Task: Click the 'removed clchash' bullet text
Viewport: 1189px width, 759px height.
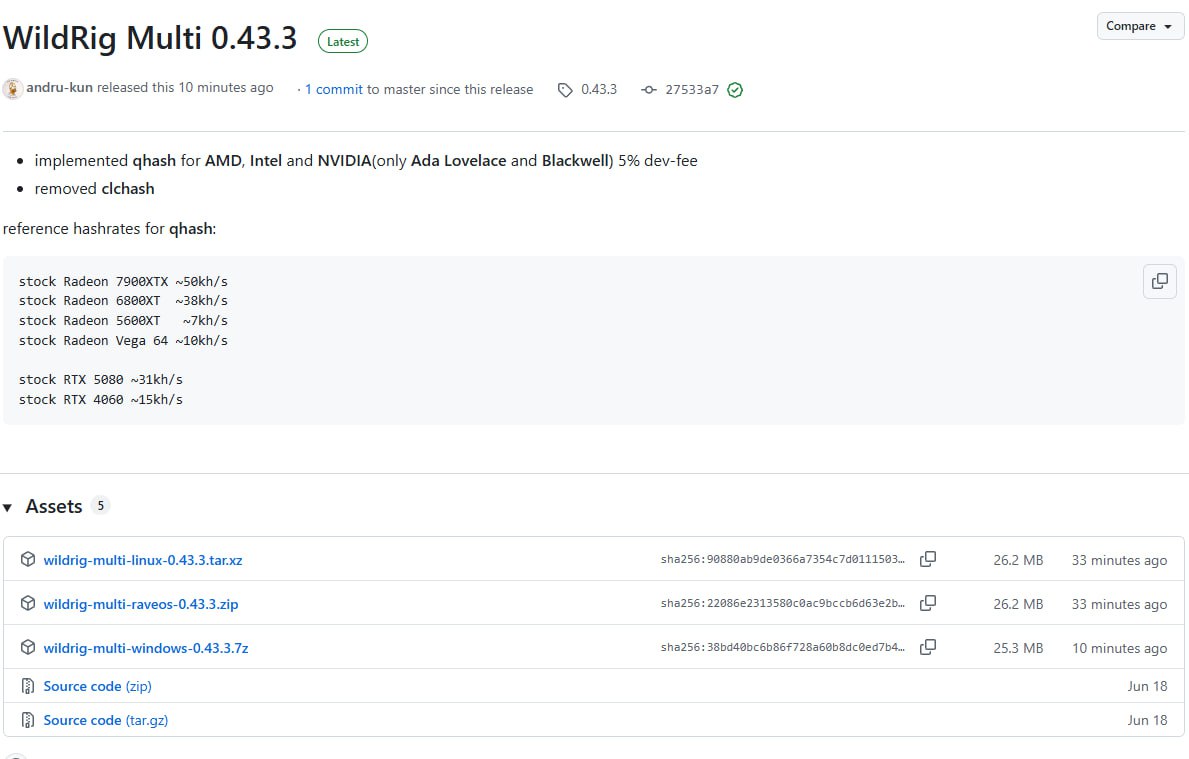Action: click(94, 189)
